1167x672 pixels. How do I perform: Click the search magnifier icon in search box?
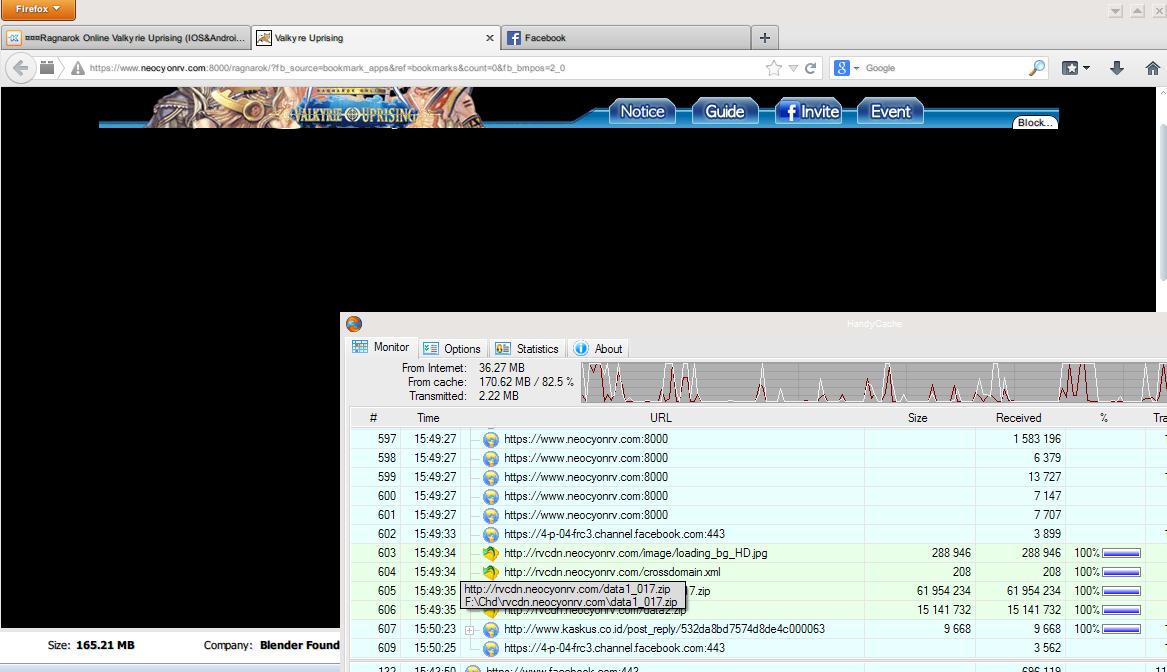[x=1037, y=68]
